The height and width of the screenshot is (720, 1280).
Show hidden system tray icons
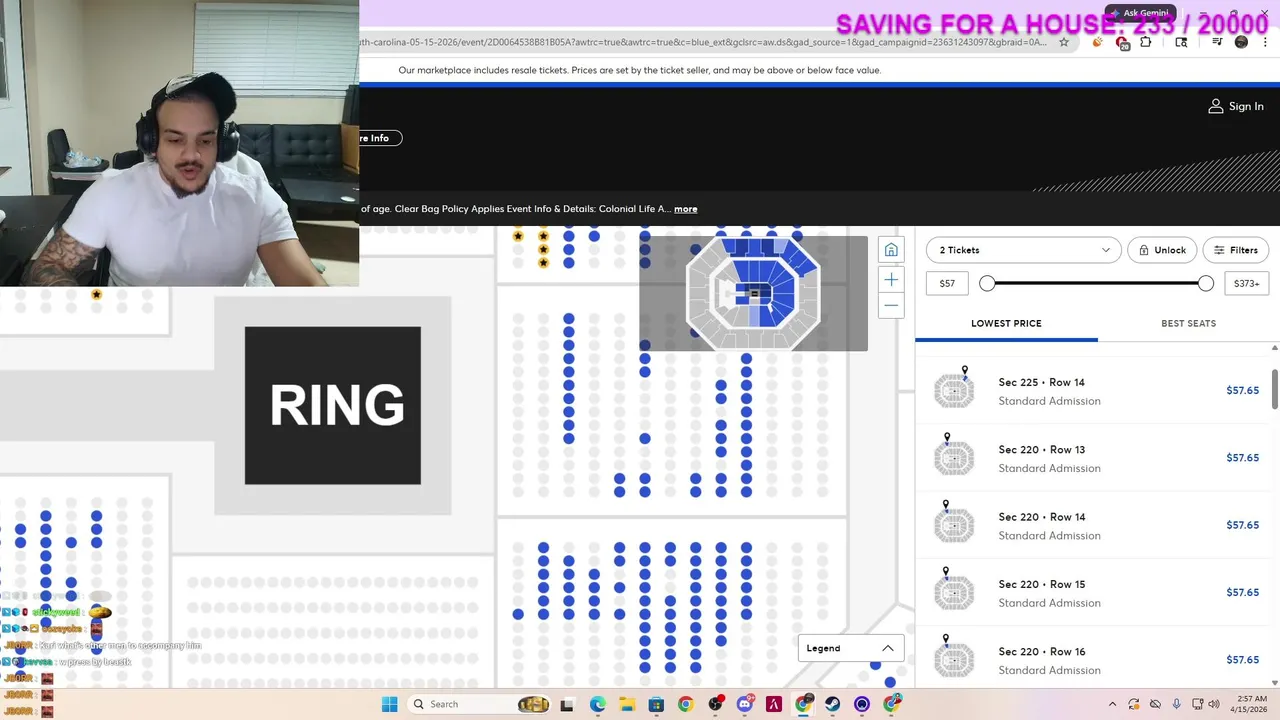1112,704
